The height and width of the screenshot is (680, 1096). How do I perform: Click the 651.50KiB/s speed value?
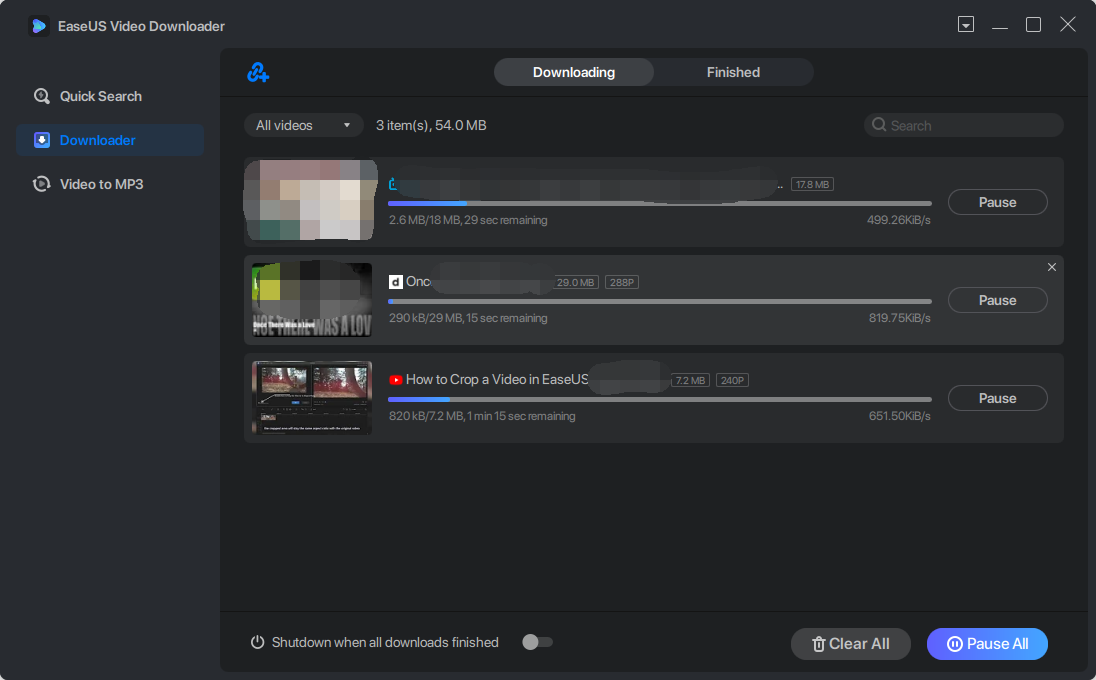pyautogui.click(x=900, y=415)
